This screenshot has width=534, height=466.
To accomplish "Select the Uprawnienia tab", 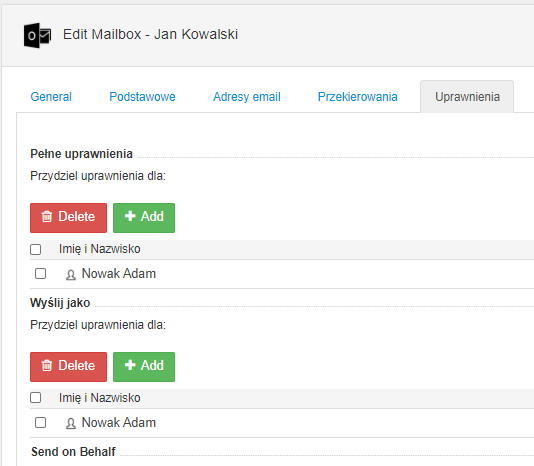I will point(467,97).
